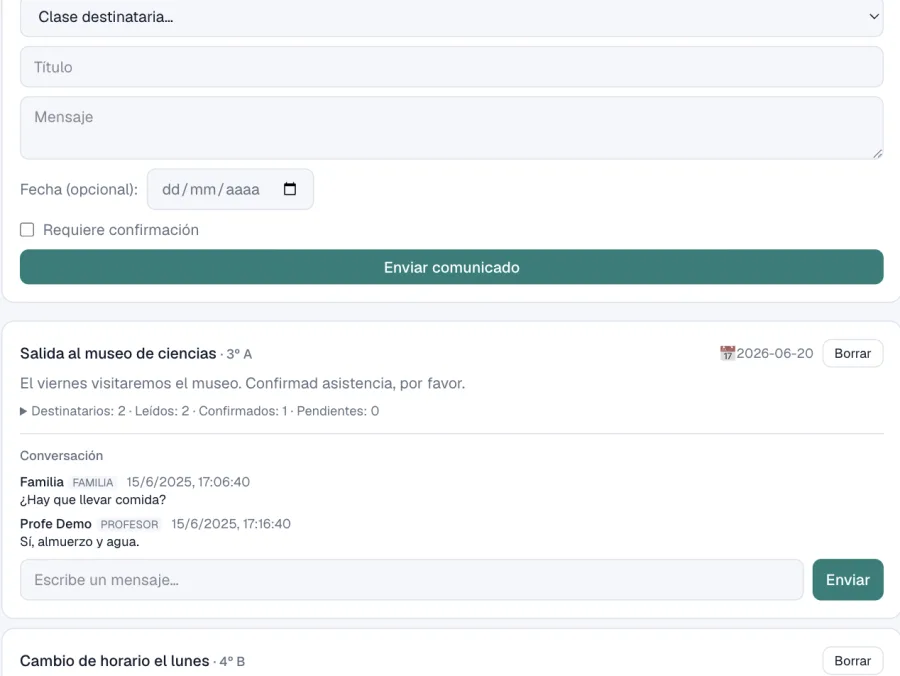Delete the Cambio de horario el lunes notice
Screen dimensions: 900x676
click(x=852, y=661)
